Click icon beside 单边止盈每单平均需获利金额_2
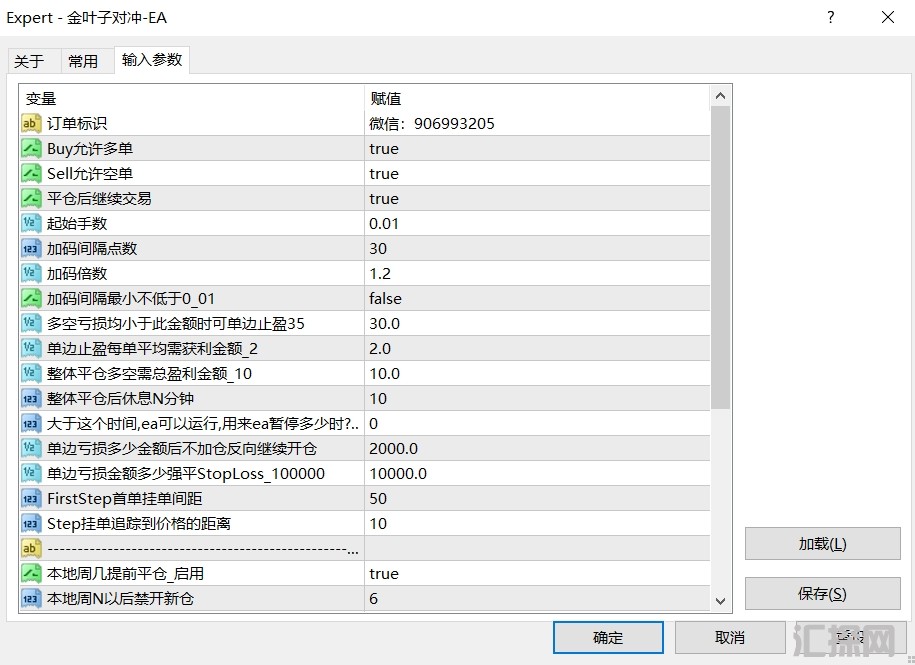Screen dimensions: 915x665 tap(31, 348)
